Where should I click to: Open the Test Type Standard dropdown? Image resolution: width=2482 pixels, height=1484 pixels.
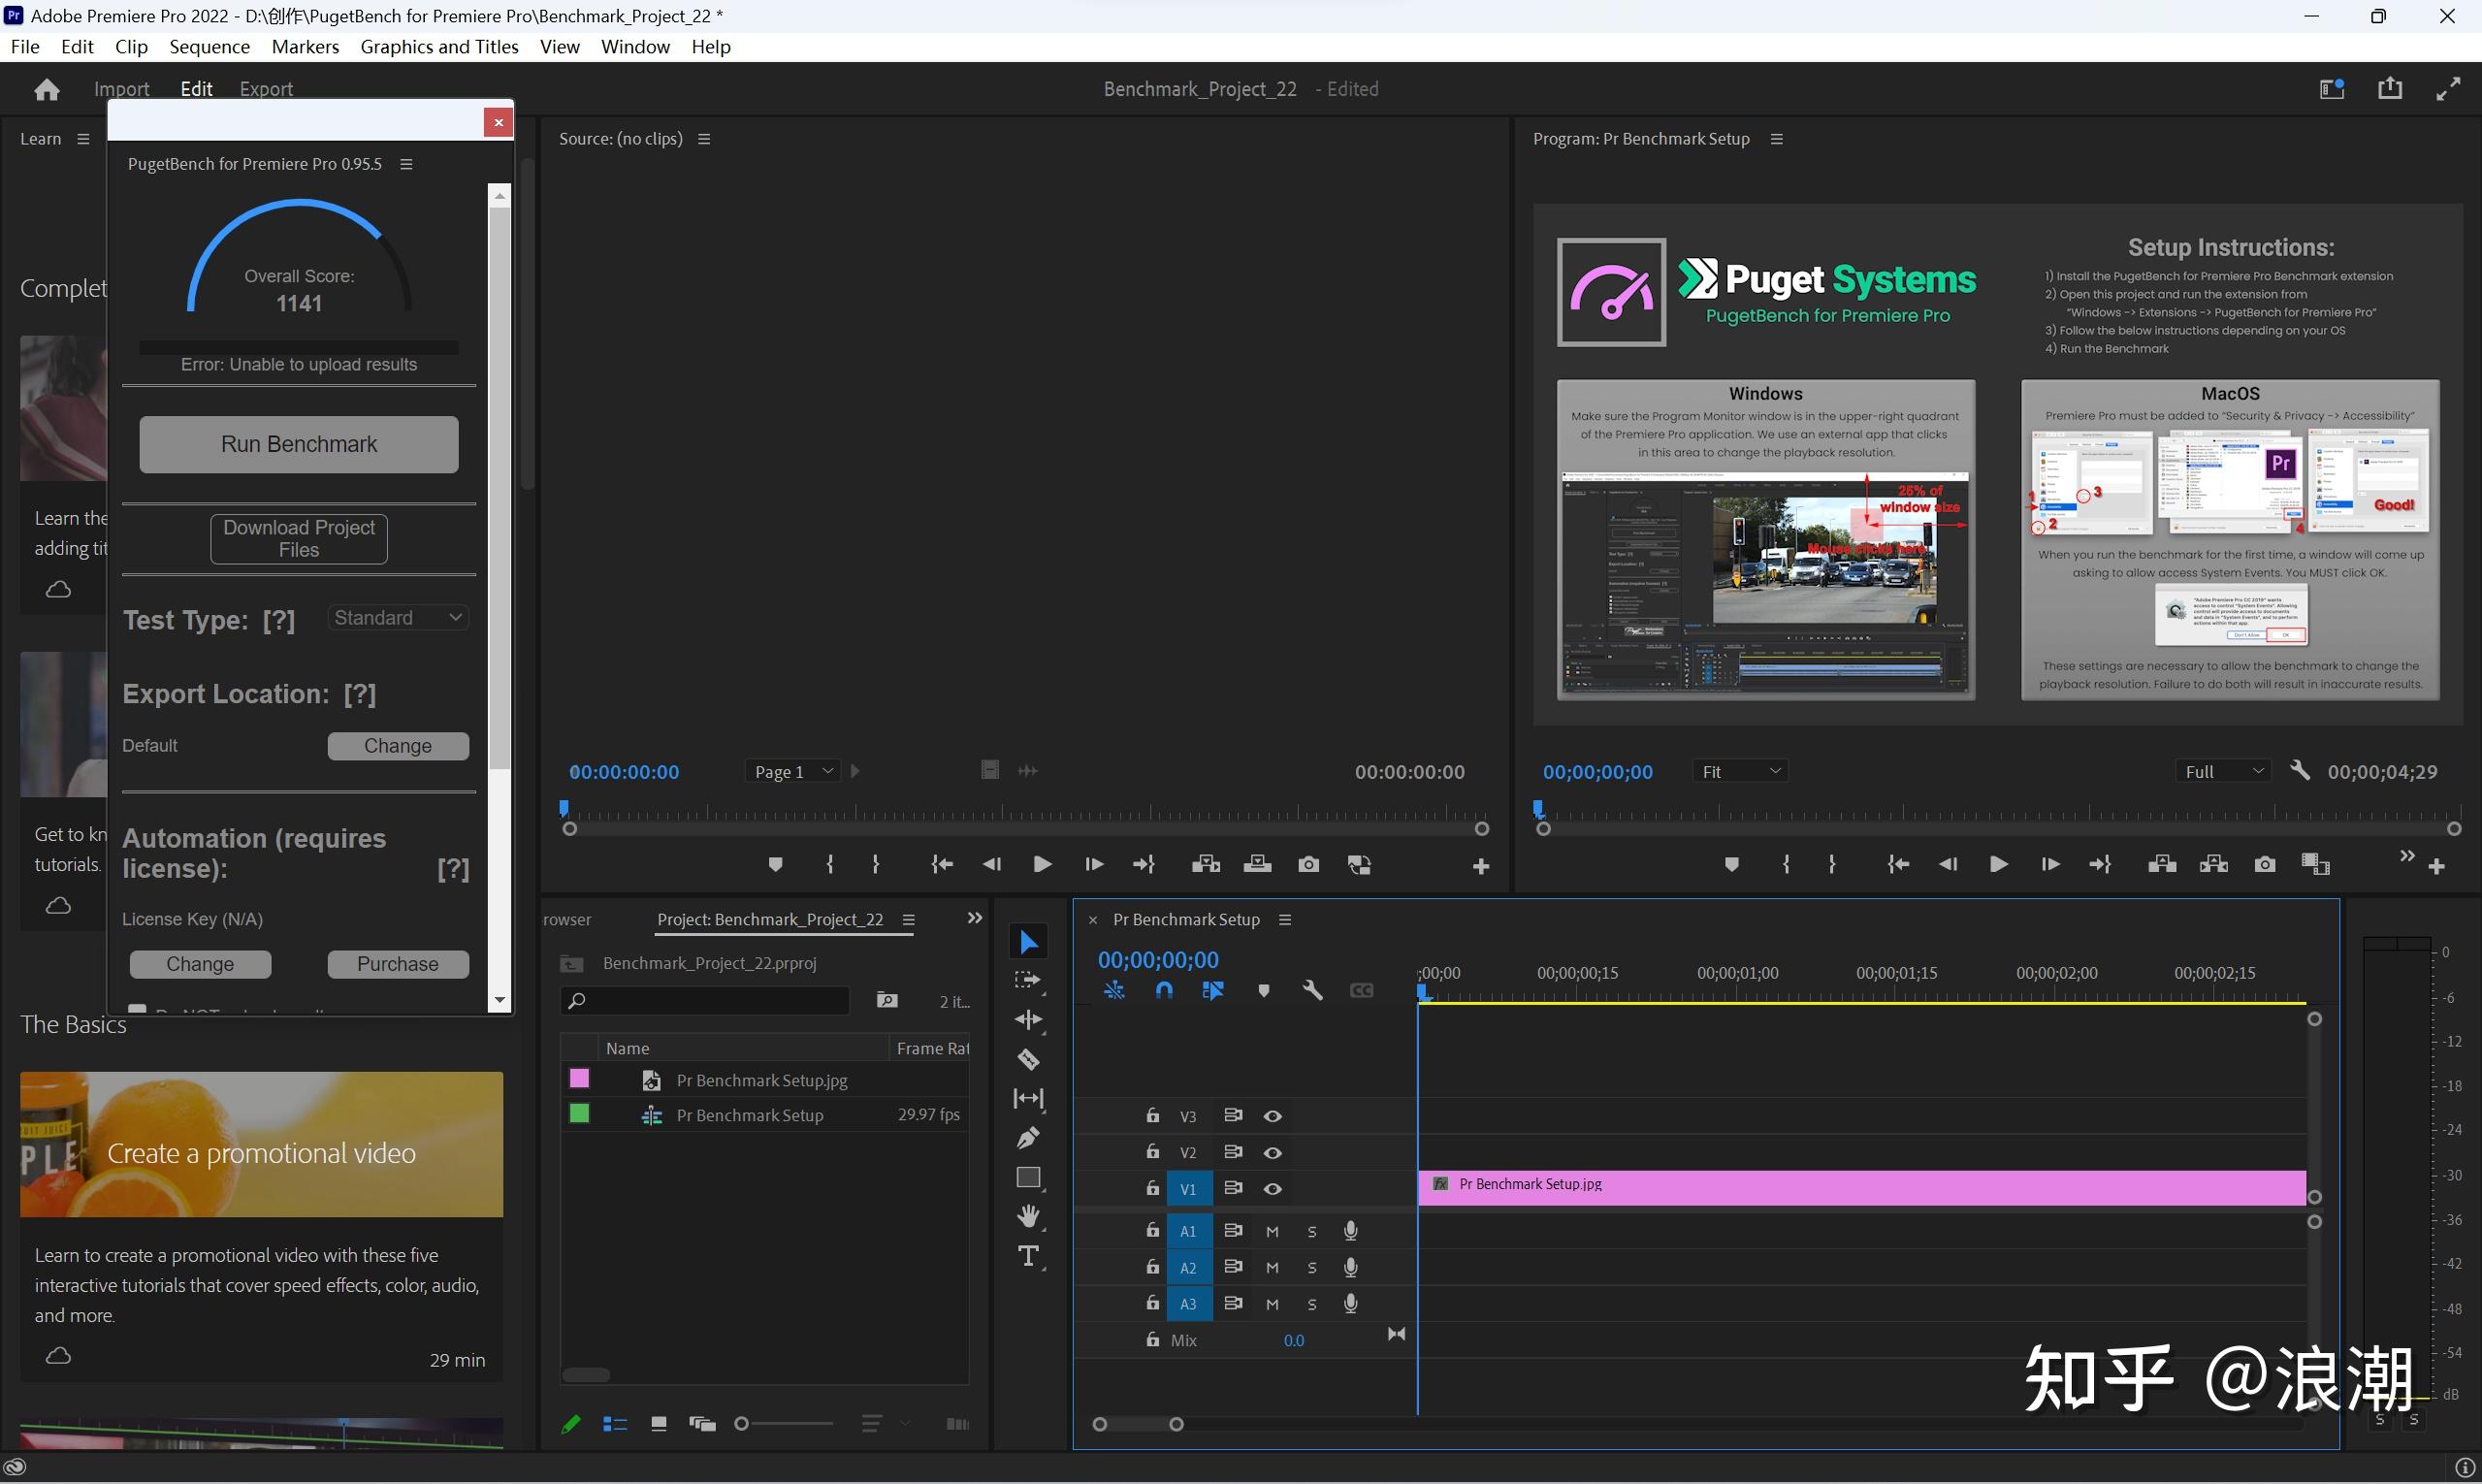pos(398,618)
